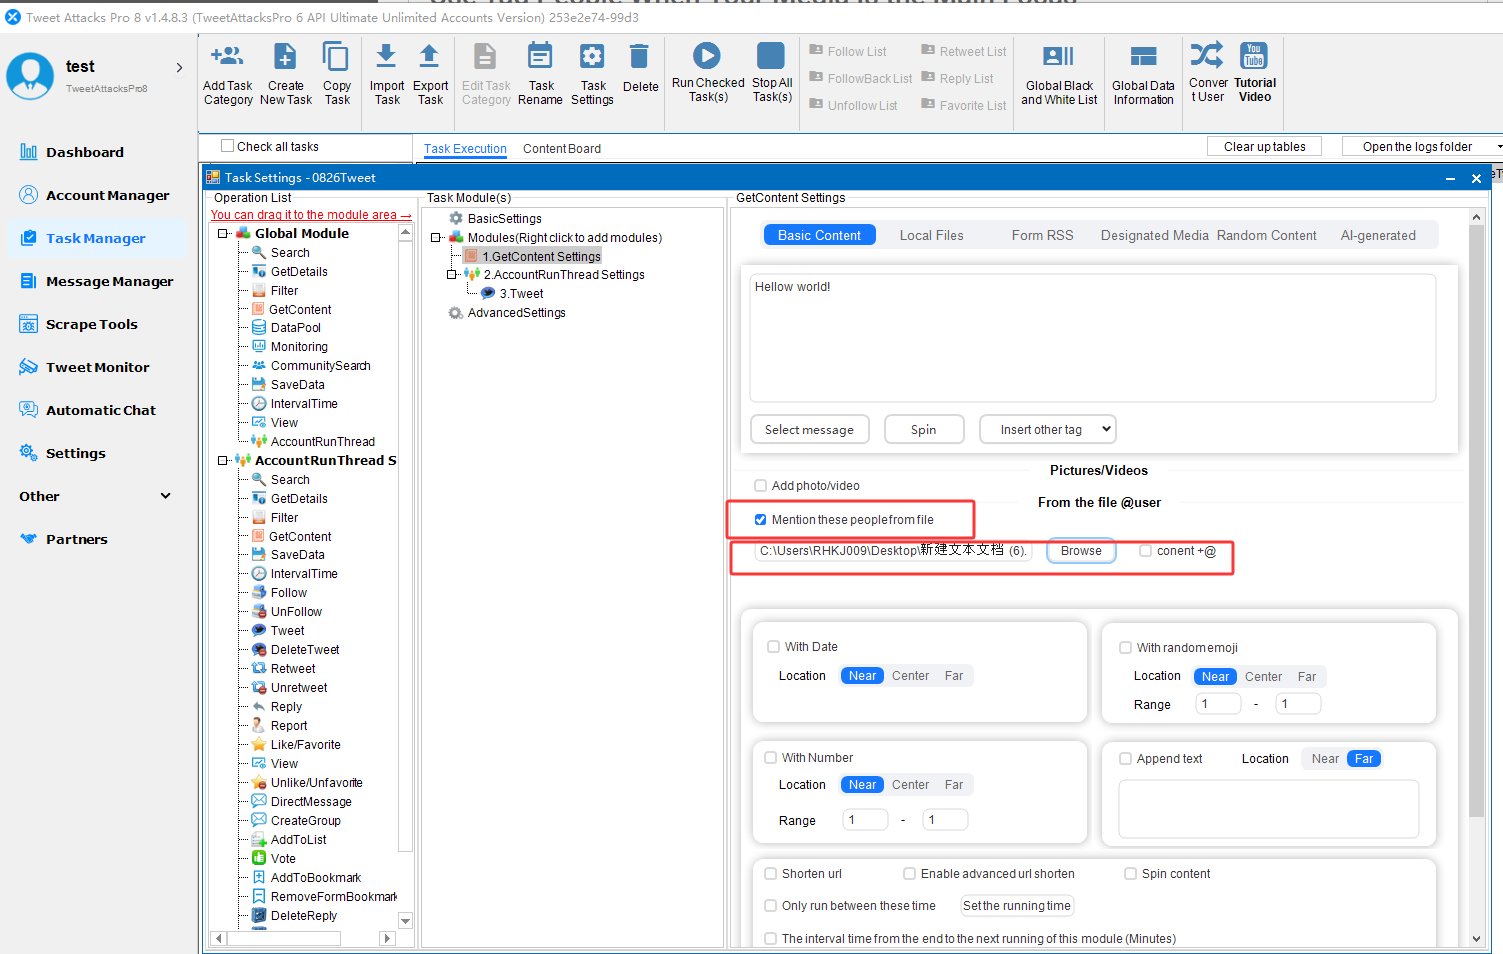Select the 3.Tweet module node
Viewport: 1503px width, 954px height.
521,294
